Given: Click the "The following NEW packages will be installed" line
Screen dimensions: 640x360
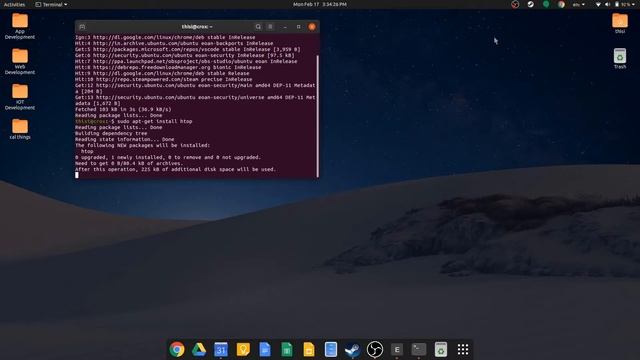Looking at the screenshot, I should (142, 145).
